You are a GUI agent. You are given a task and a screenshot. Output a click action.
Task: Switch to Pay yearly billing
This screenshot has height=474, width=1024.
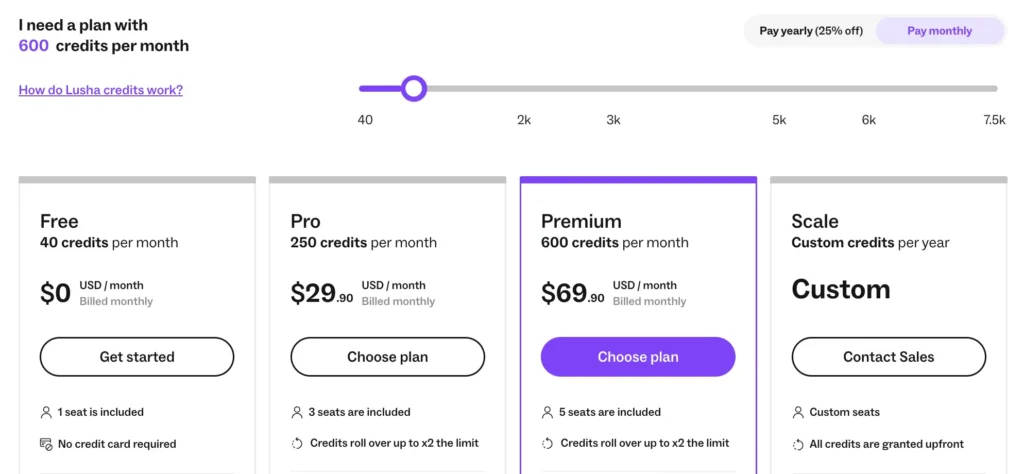(810, 31)
